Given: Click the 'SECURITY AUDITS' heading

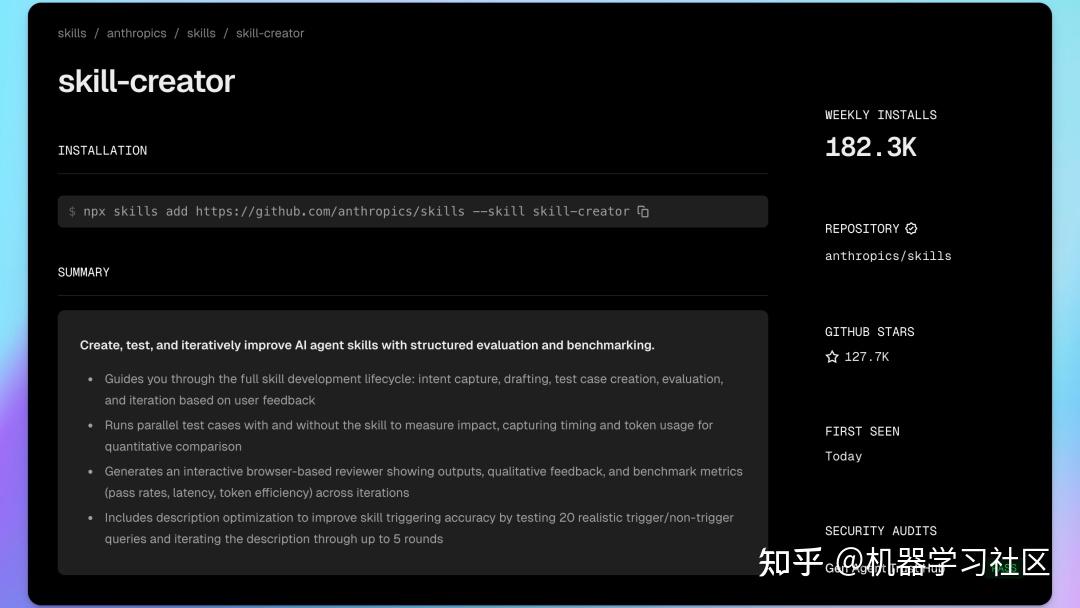Looking at the screenshot, I should coord(881,531).
